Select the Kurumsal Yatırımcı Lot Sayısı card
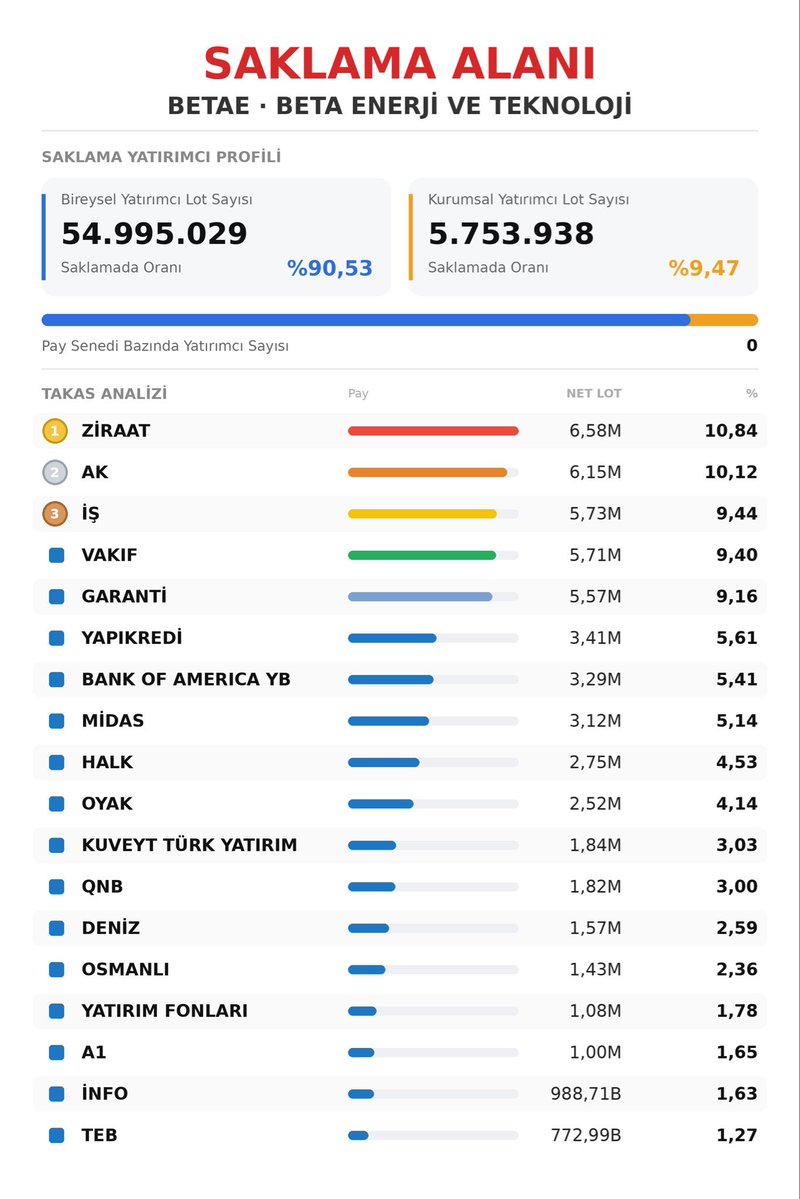 (584, 237)
